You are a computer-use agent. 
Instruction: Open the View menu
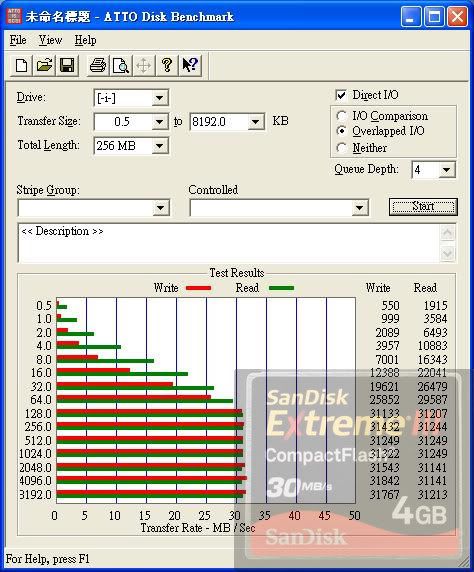[50, 40]
